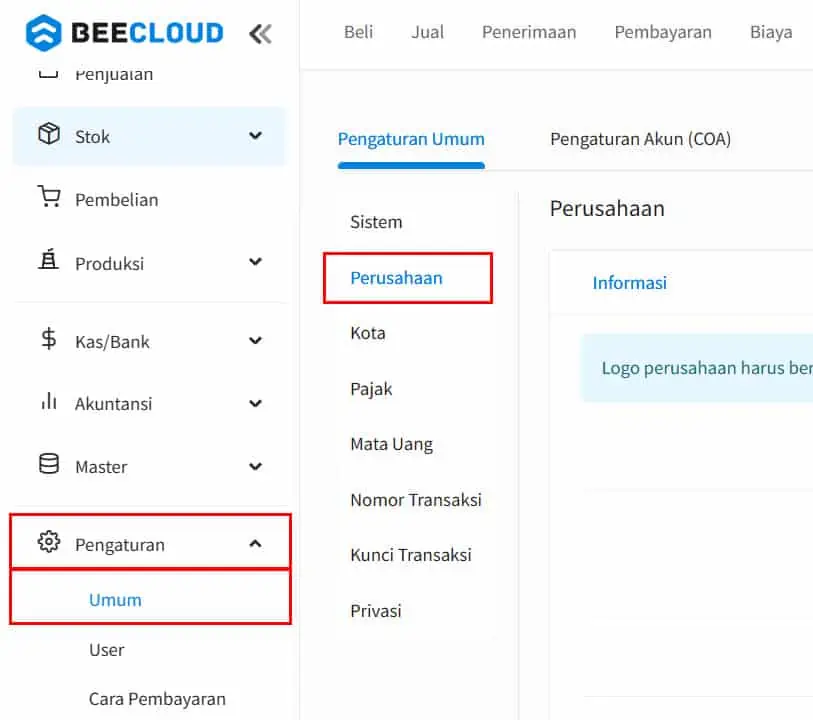Image resolution: width=813 pixels, height=720 pixels.
Task: Click the Kas/Bank dollar icon
Action: click(x=49, y=339)
